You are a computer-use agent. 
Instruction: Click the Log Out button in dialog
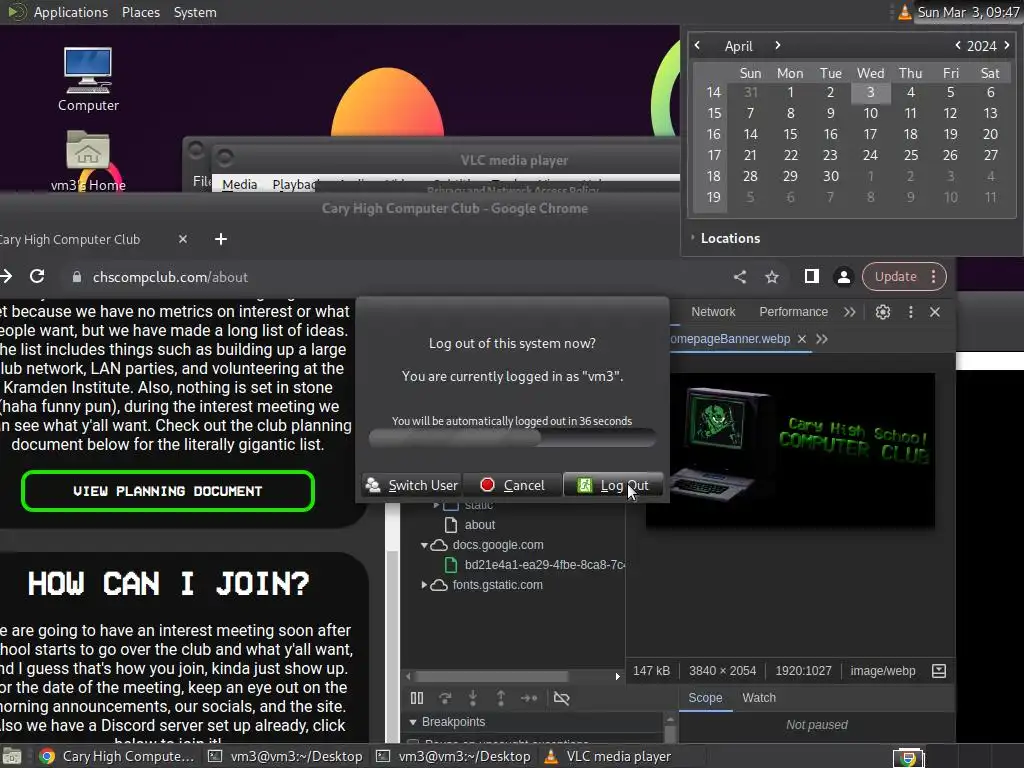(x=613, y=485)
